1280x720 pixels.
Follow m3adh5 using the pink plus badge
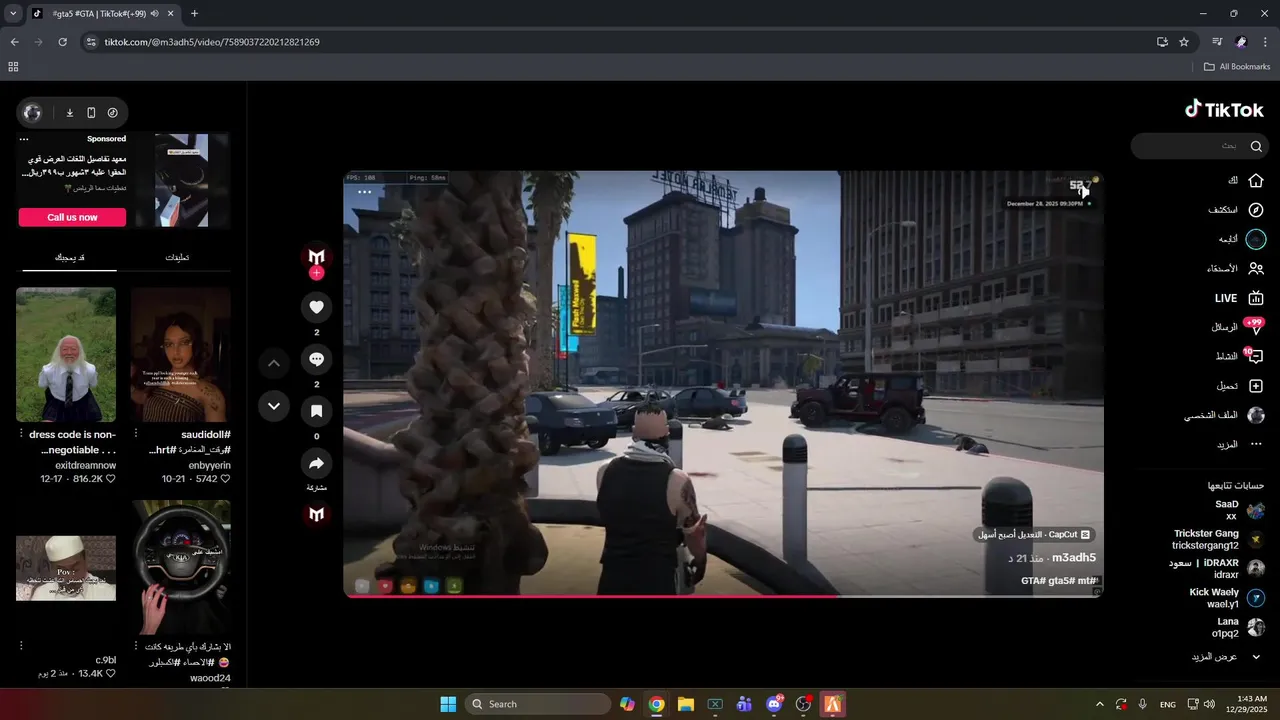tap(316, 273)
